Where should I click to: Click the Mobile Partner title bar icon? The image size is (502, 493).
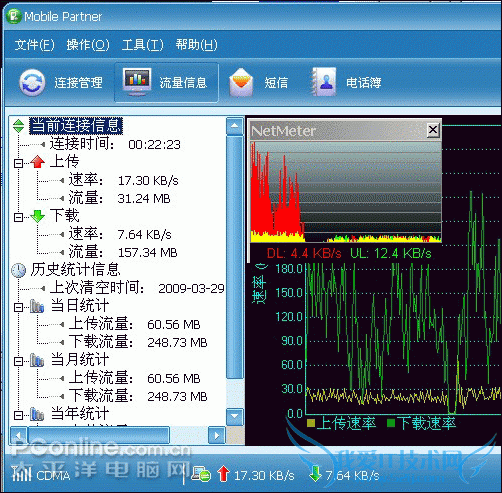(x=14, y=16)
